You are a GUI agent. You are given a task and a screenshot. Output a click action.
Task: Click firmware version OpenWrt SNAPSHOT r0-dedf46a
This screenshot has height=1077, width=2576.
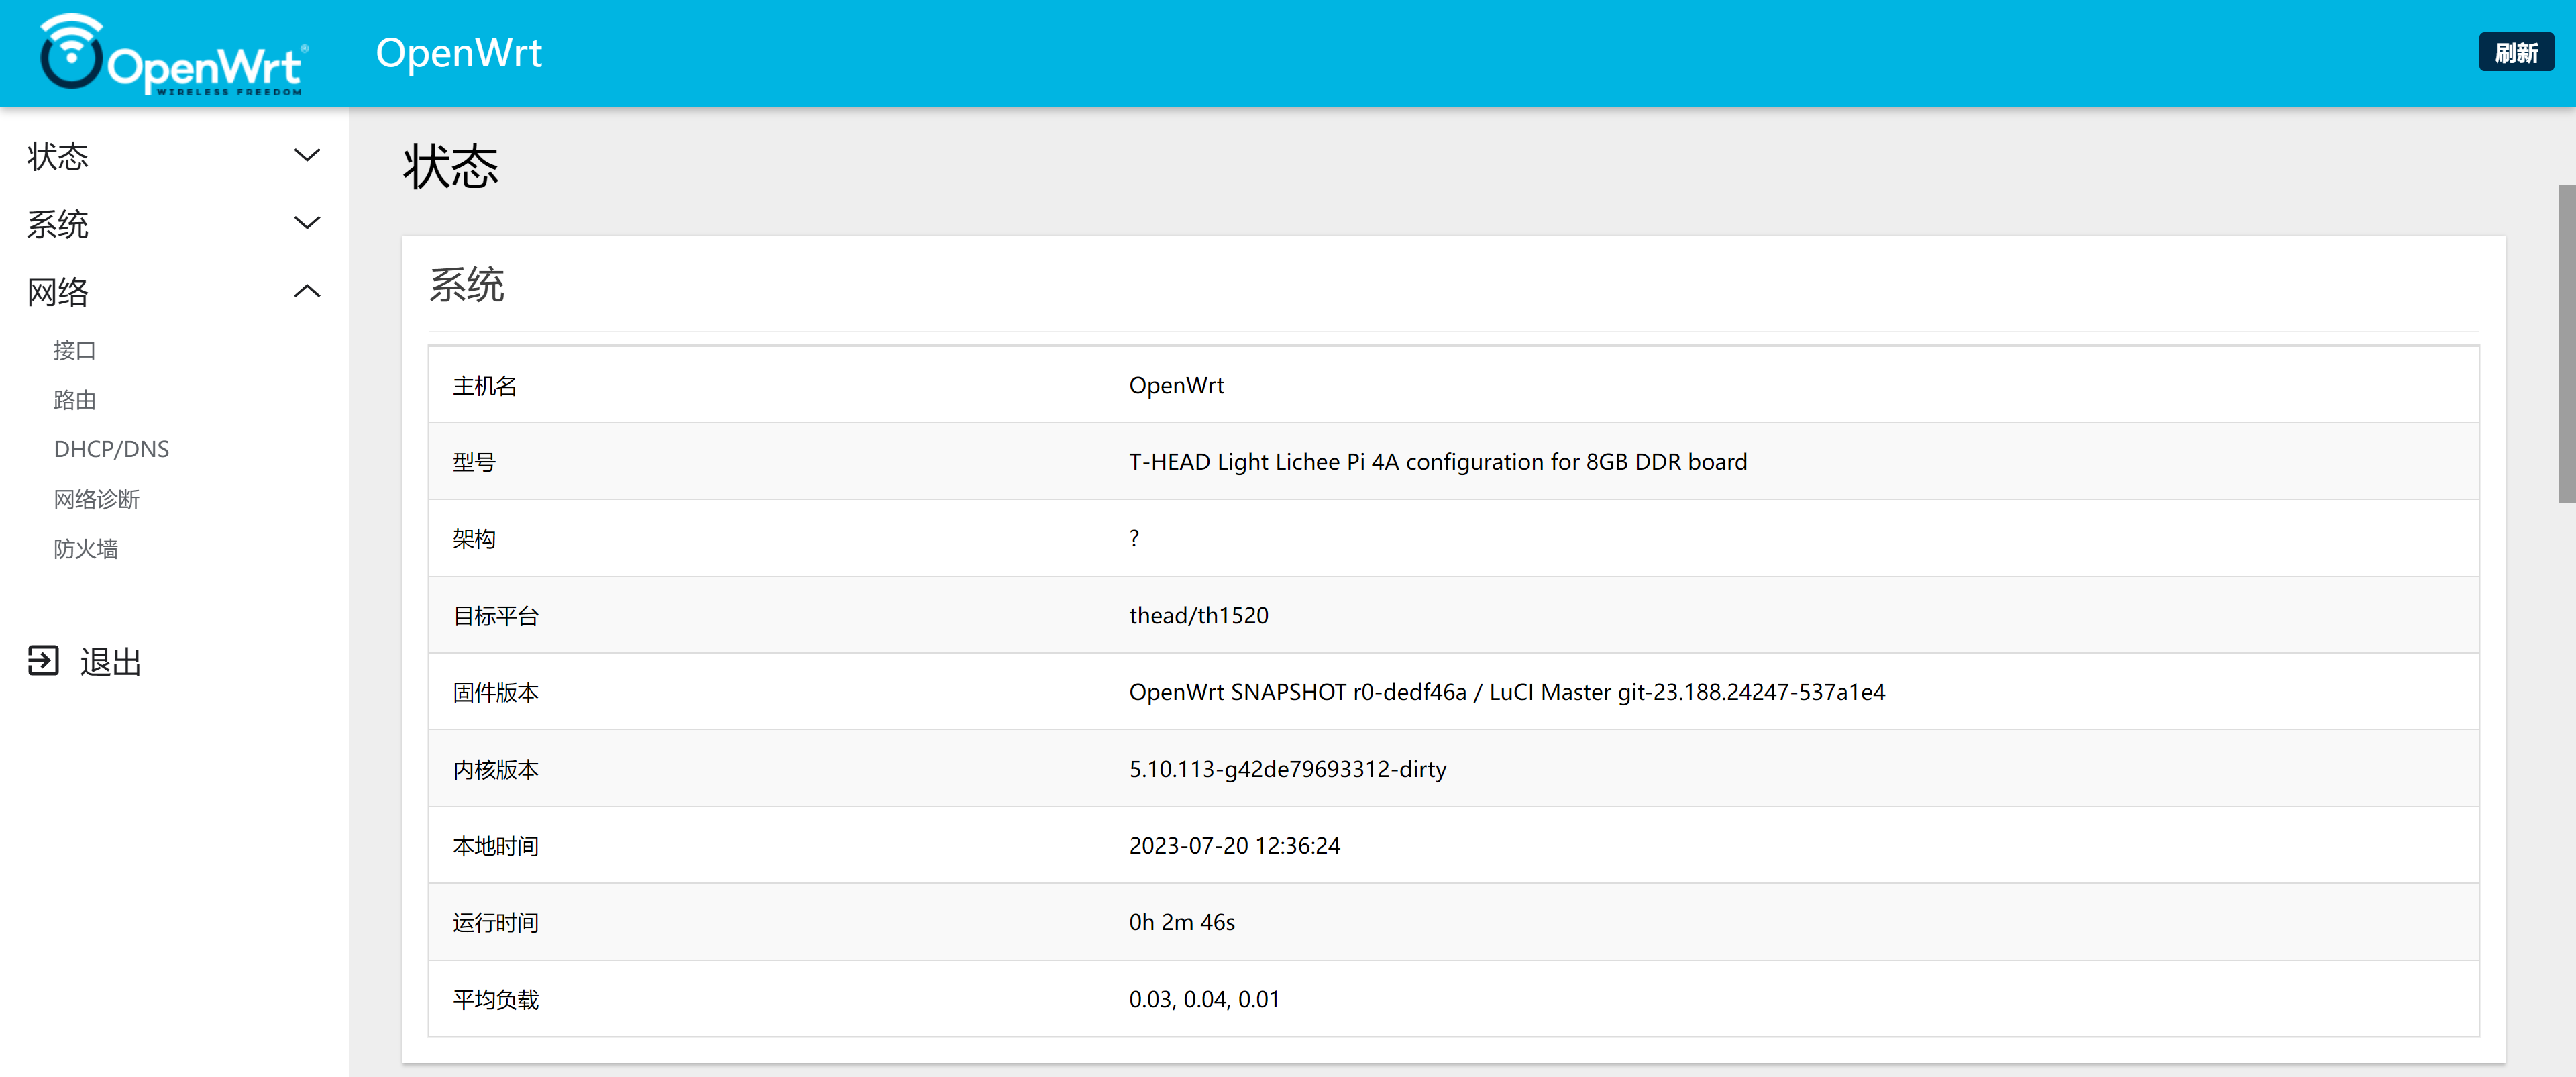point(1297,692)
